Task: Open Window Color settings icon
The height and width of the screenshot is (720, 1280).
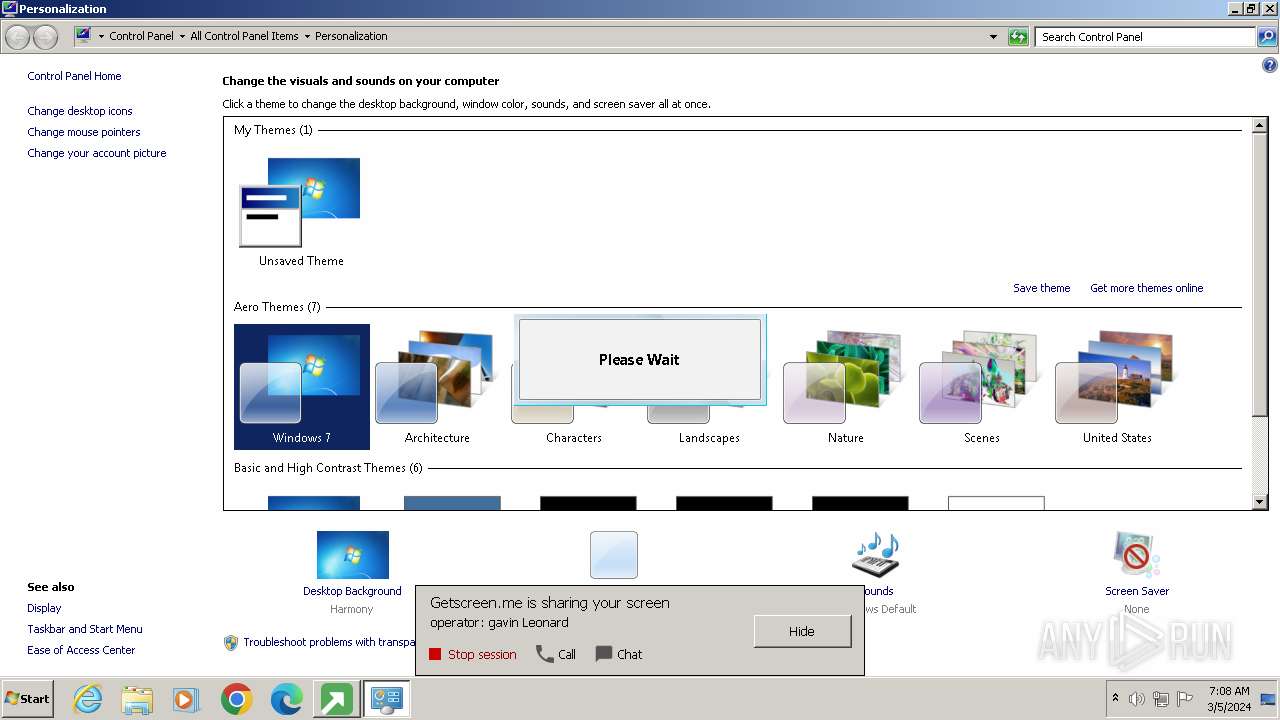Action: (x=613, y=555)
